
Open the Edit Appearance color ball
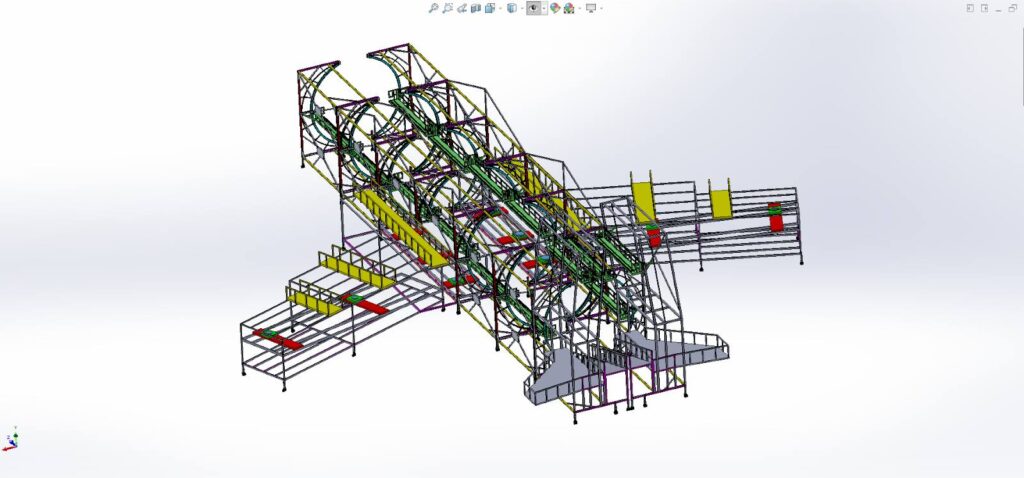tap(555, 8)
